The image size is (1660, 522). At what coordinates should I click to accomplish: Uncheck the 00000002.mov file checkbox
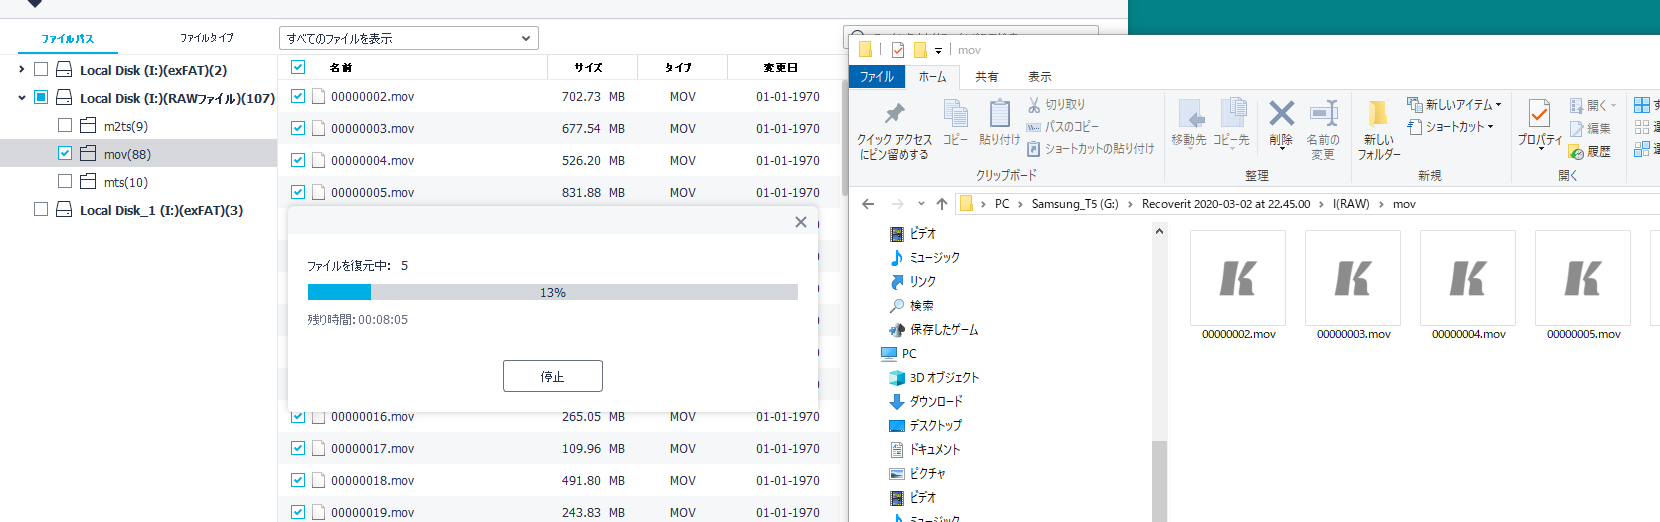298,97
